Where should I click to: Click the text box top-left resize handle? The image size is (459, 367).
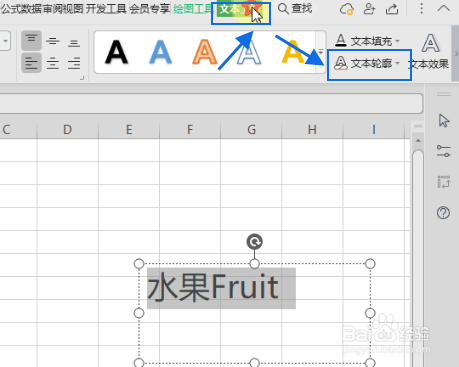pyautogui.click(x=139, y=264)
